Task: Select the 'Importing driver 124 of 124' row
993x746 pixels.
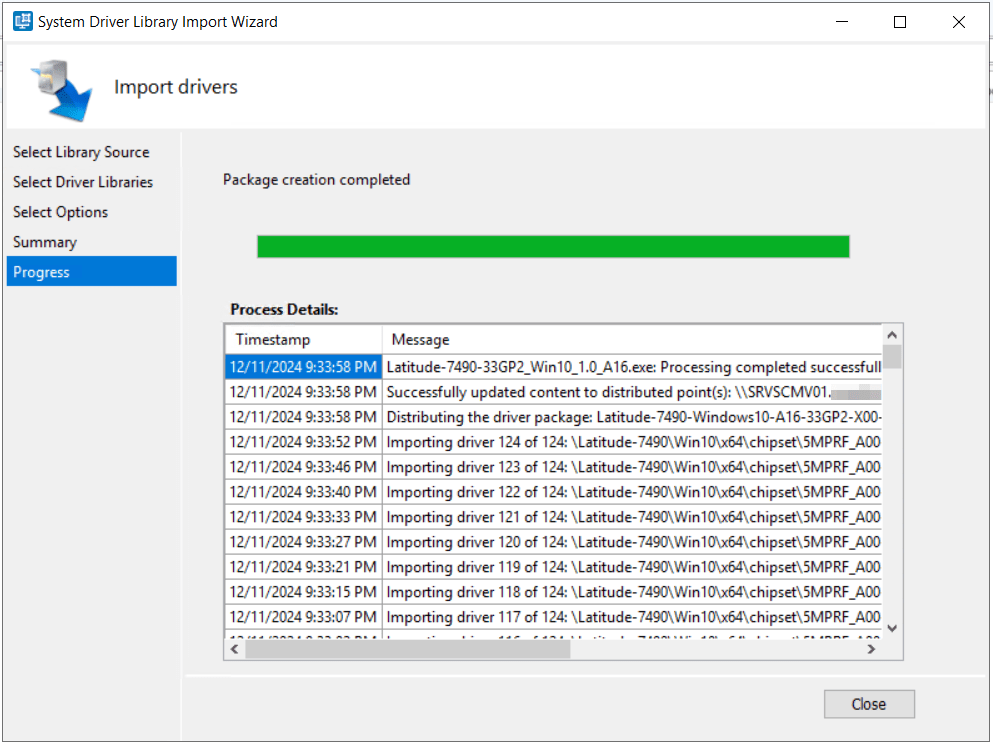Action: [x=632, y=442]
